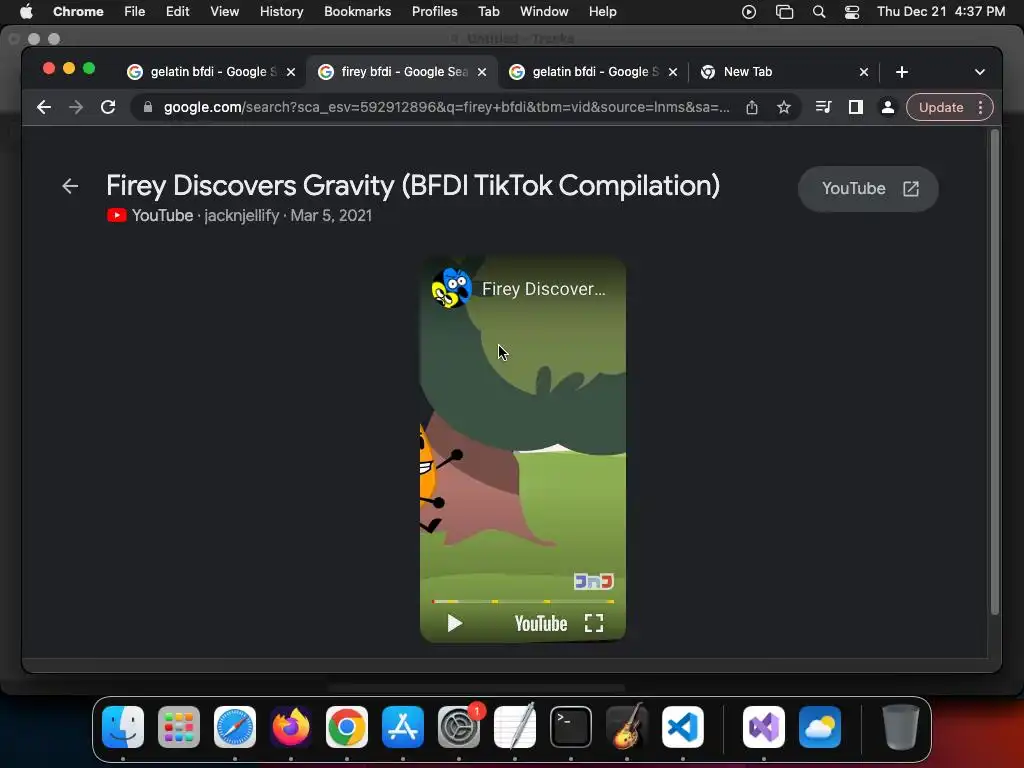The image size is (1024, 768).
Task: Click the lock site info icon
Action: pyautogui.click(x=148, y=107)
